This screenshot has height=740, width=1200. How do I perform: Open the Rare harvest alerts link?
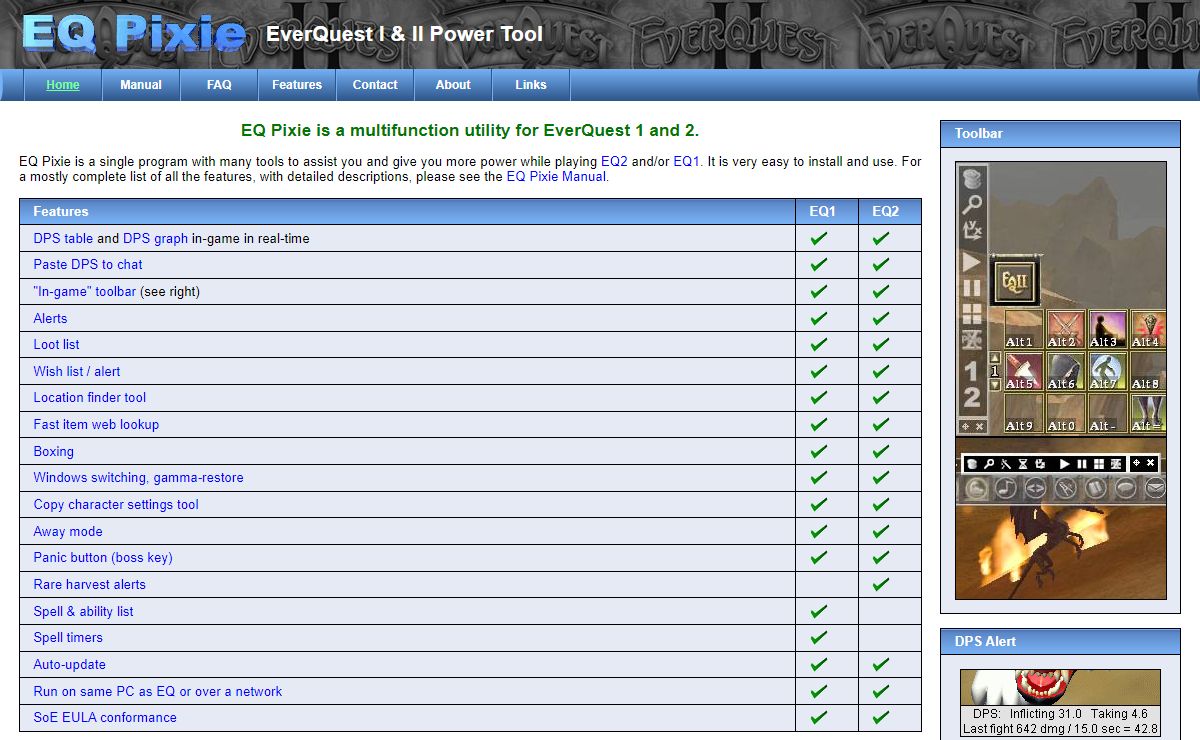pos(90,584)
